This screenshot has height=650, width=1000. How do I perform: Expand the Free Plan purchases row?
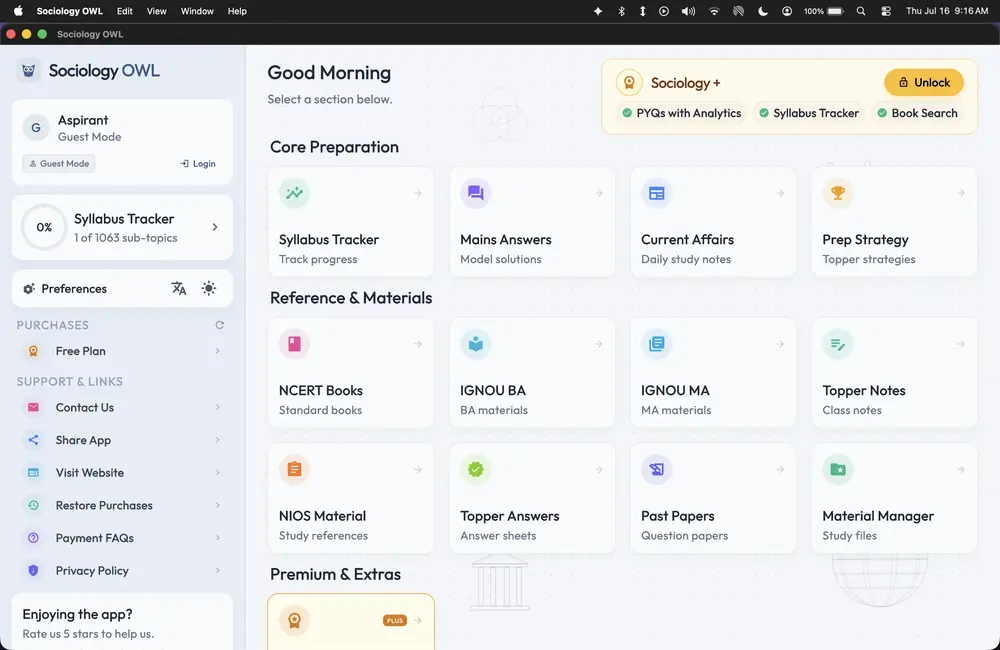[x=122, y=351]
